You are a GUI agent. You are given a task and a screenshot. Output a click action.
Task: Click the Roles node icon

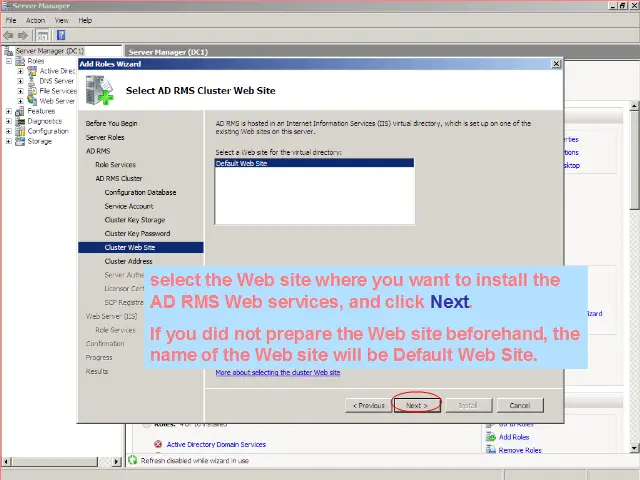(x=20, y=61)
